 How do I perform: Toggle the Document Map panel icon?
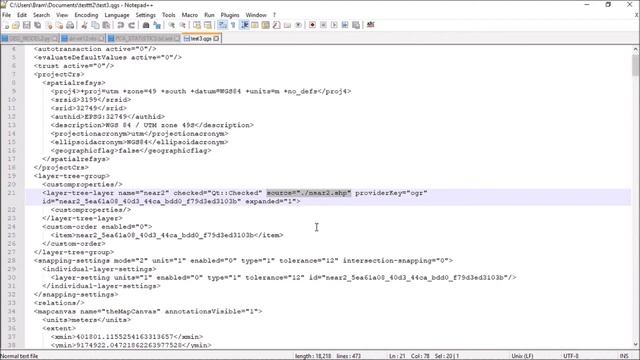point(266,25)
